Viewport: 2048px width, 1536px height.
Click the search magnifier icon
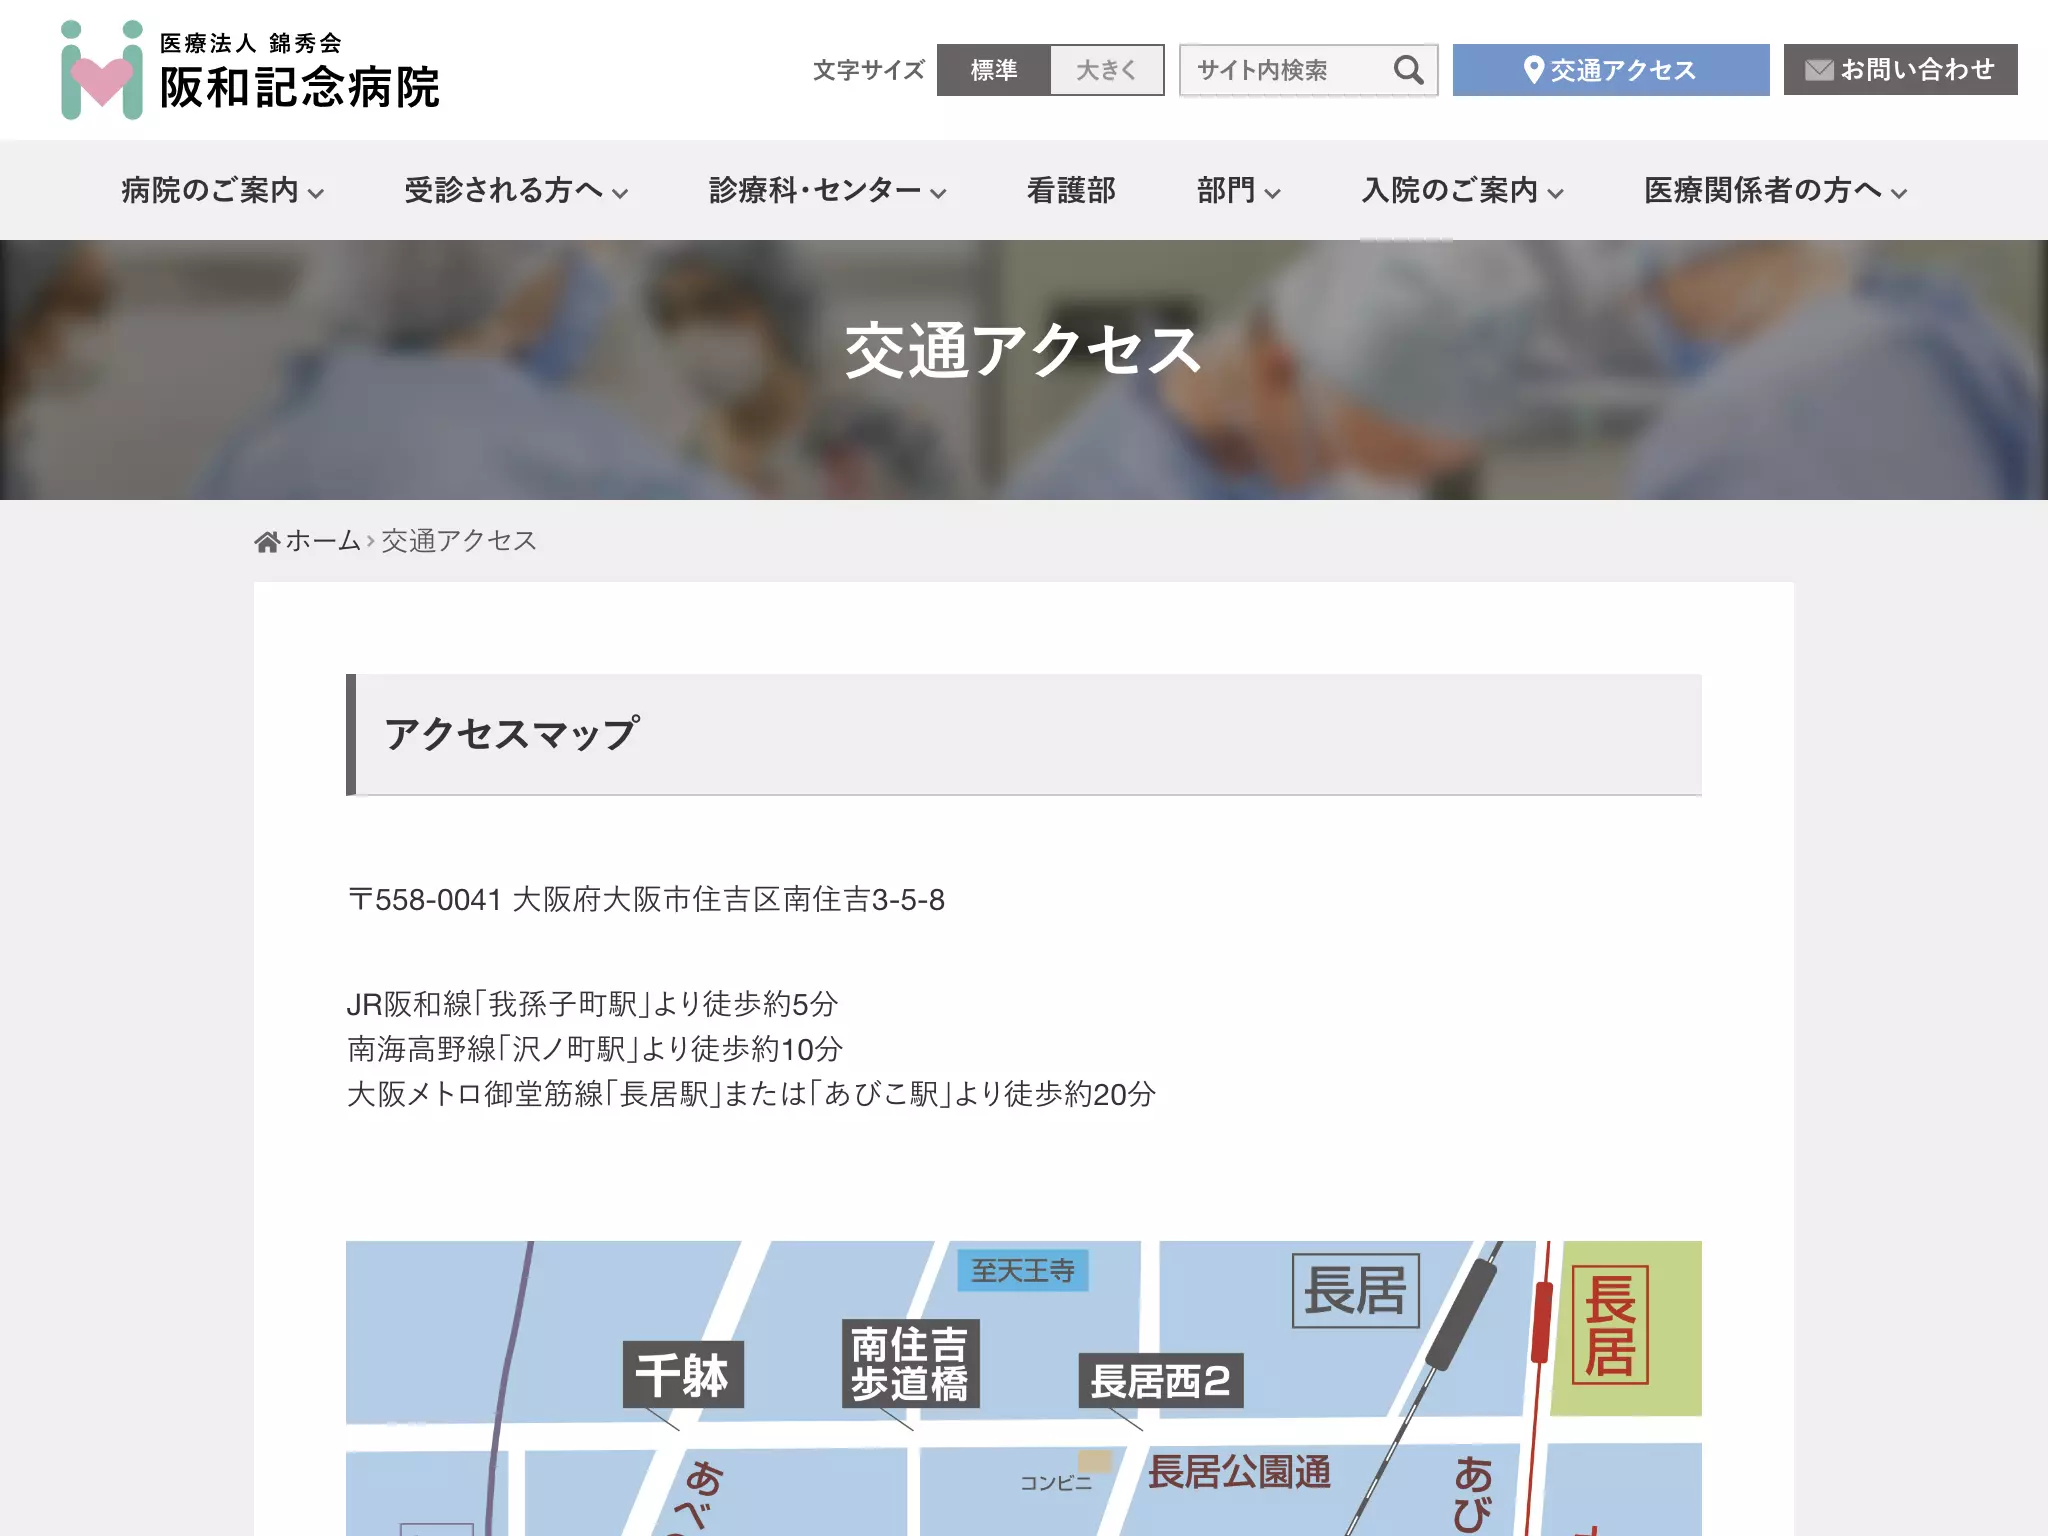click(1408, 70)
